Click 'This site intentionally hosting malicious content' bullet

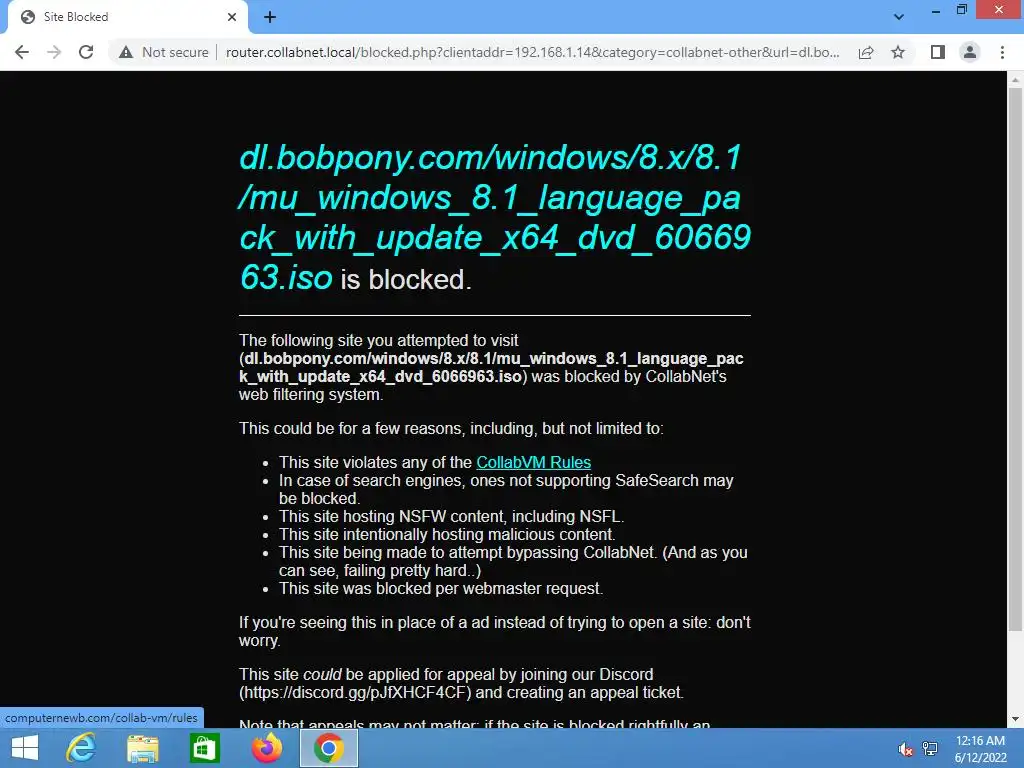[x=447, y=534]
